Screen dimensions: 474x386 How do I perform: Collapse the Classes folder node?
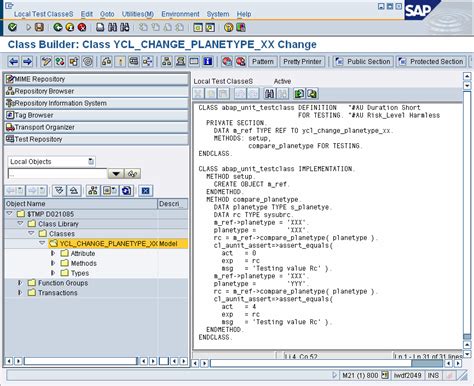31,233
